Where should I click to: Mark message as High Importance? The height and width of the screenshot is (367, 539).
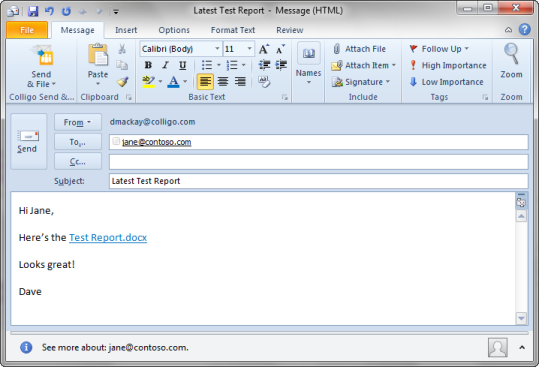[x=448, y=65]
